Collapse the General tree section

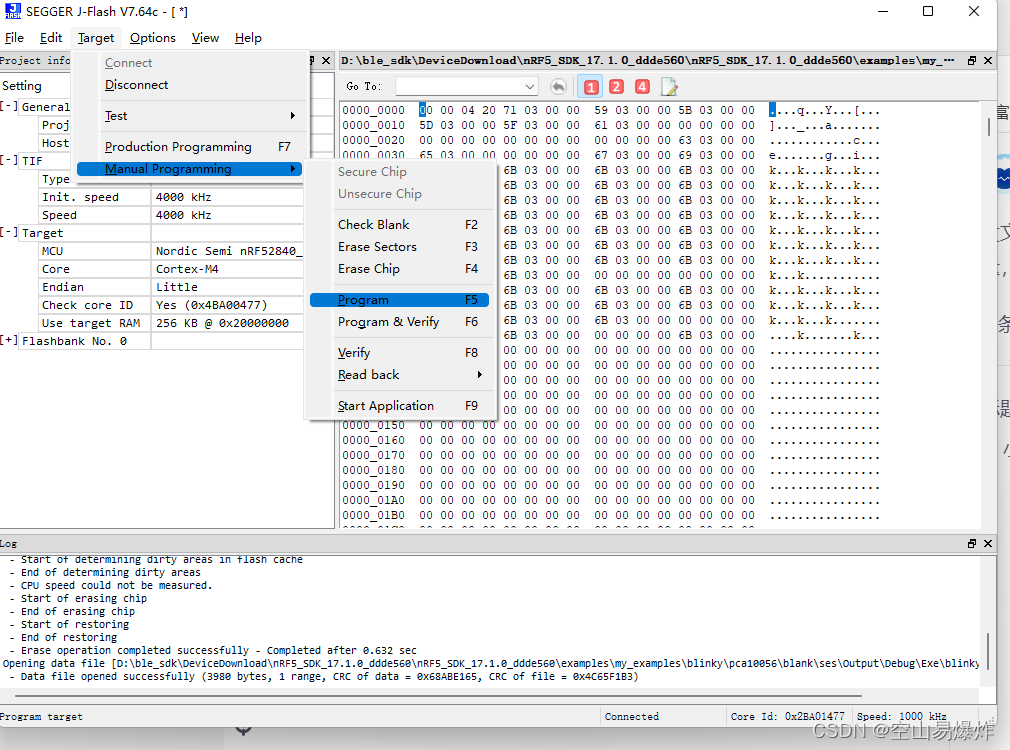8,106
